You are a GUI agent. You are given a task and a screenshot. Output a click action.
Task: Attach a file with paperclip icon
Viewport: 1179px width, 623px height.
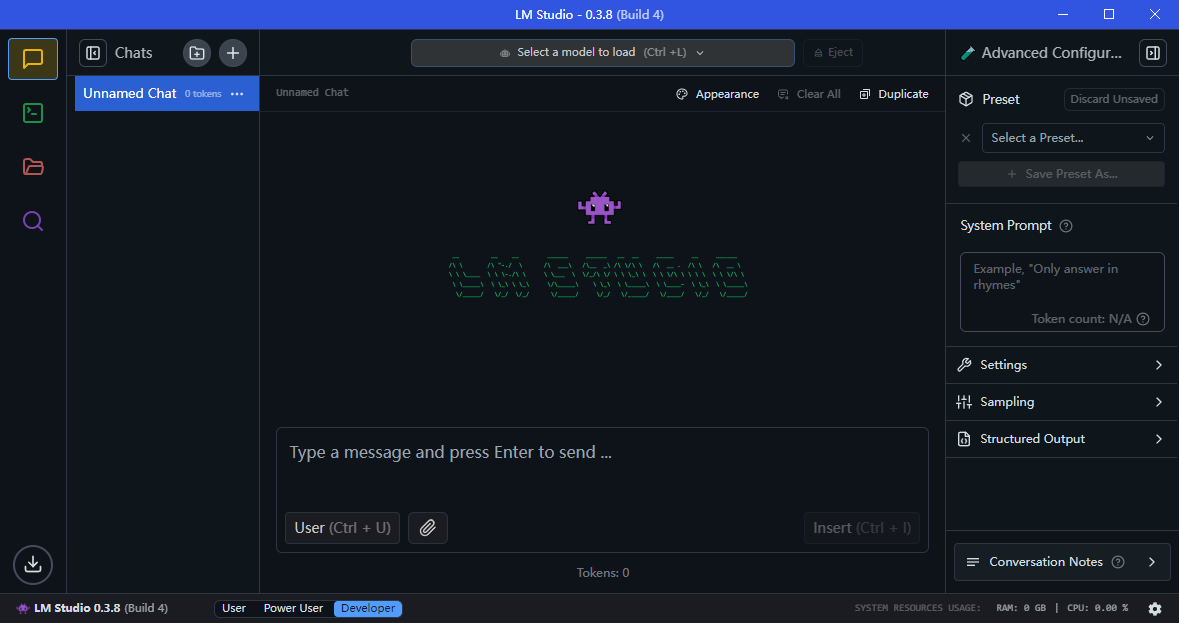[428, 528]
